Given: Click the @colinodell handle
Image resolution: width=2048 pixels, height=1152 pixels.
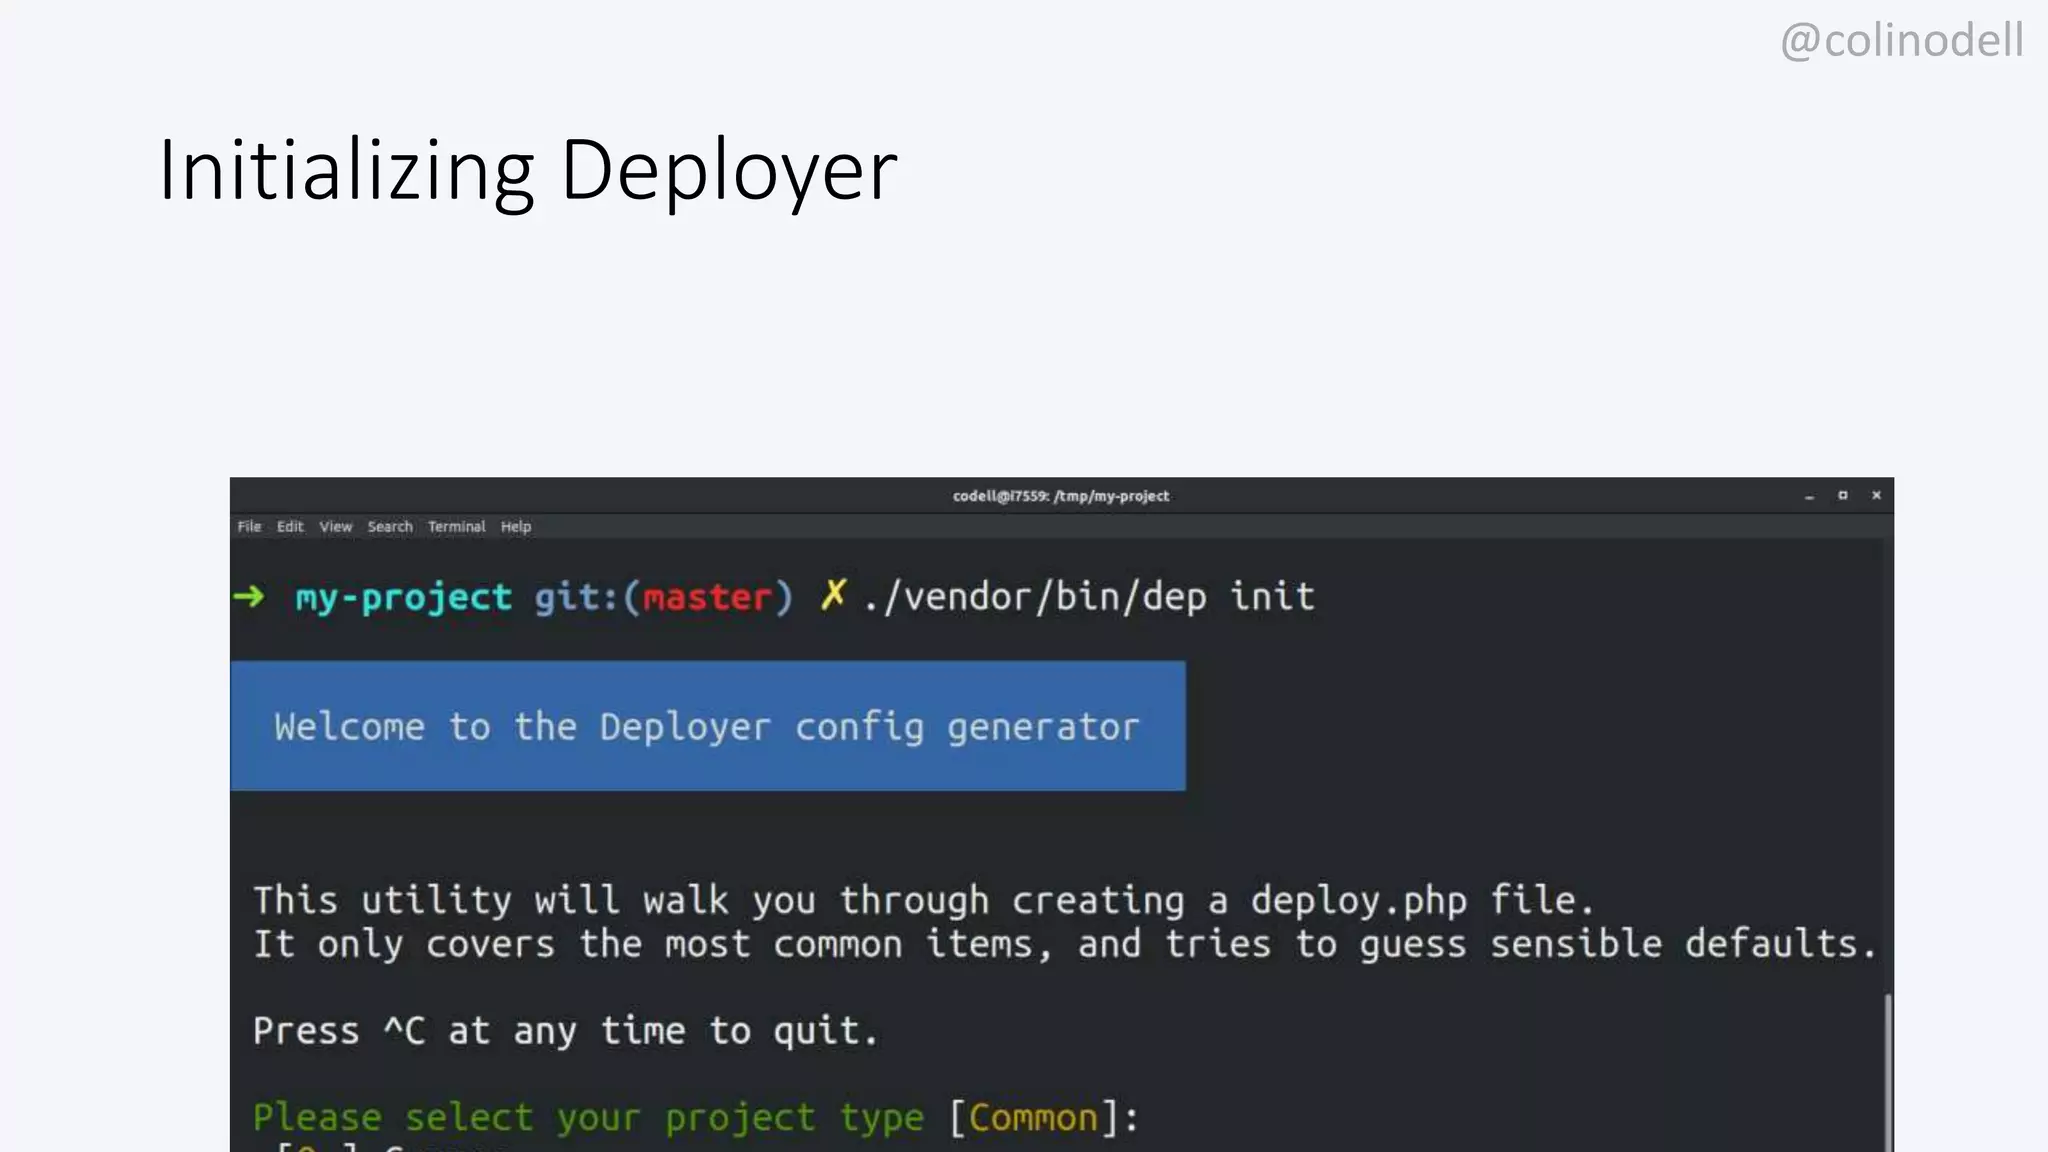Looking at the screenshot, I should pos(1902,41).
